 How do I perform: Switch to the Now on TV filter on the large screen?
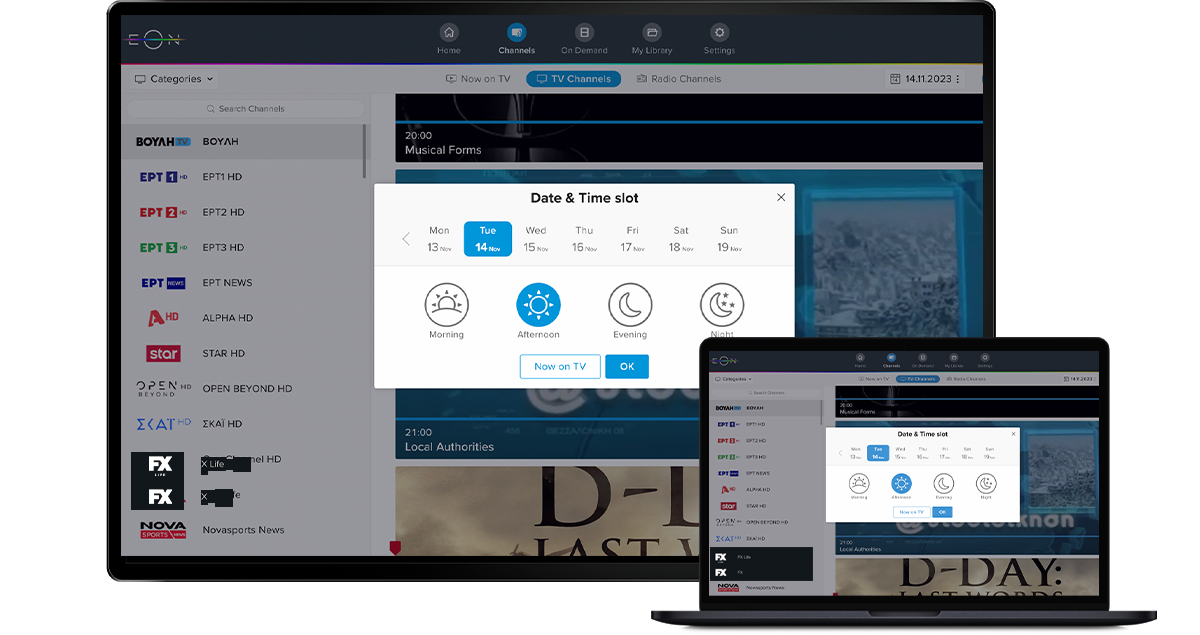click(478, 79)
